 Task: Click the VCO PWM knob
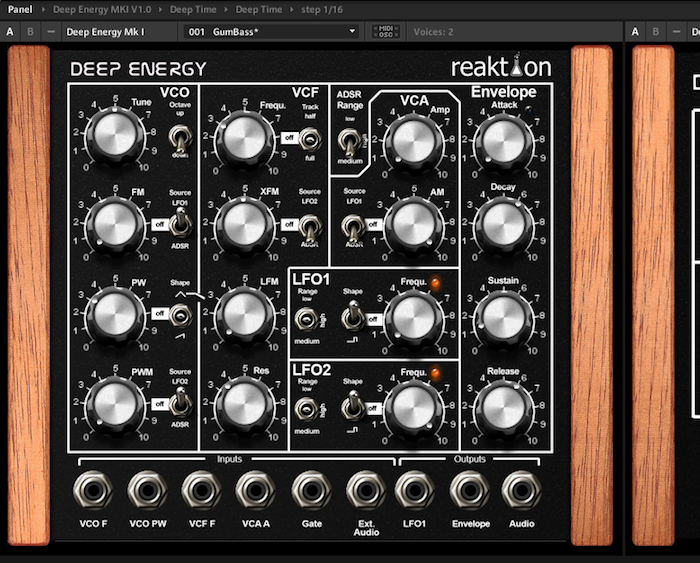click(x=115, y=405)
